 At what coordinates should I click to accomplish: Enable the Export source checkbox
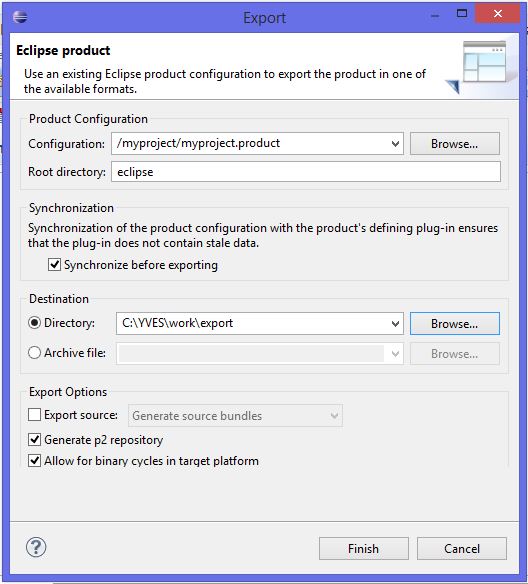coord(35,415)
